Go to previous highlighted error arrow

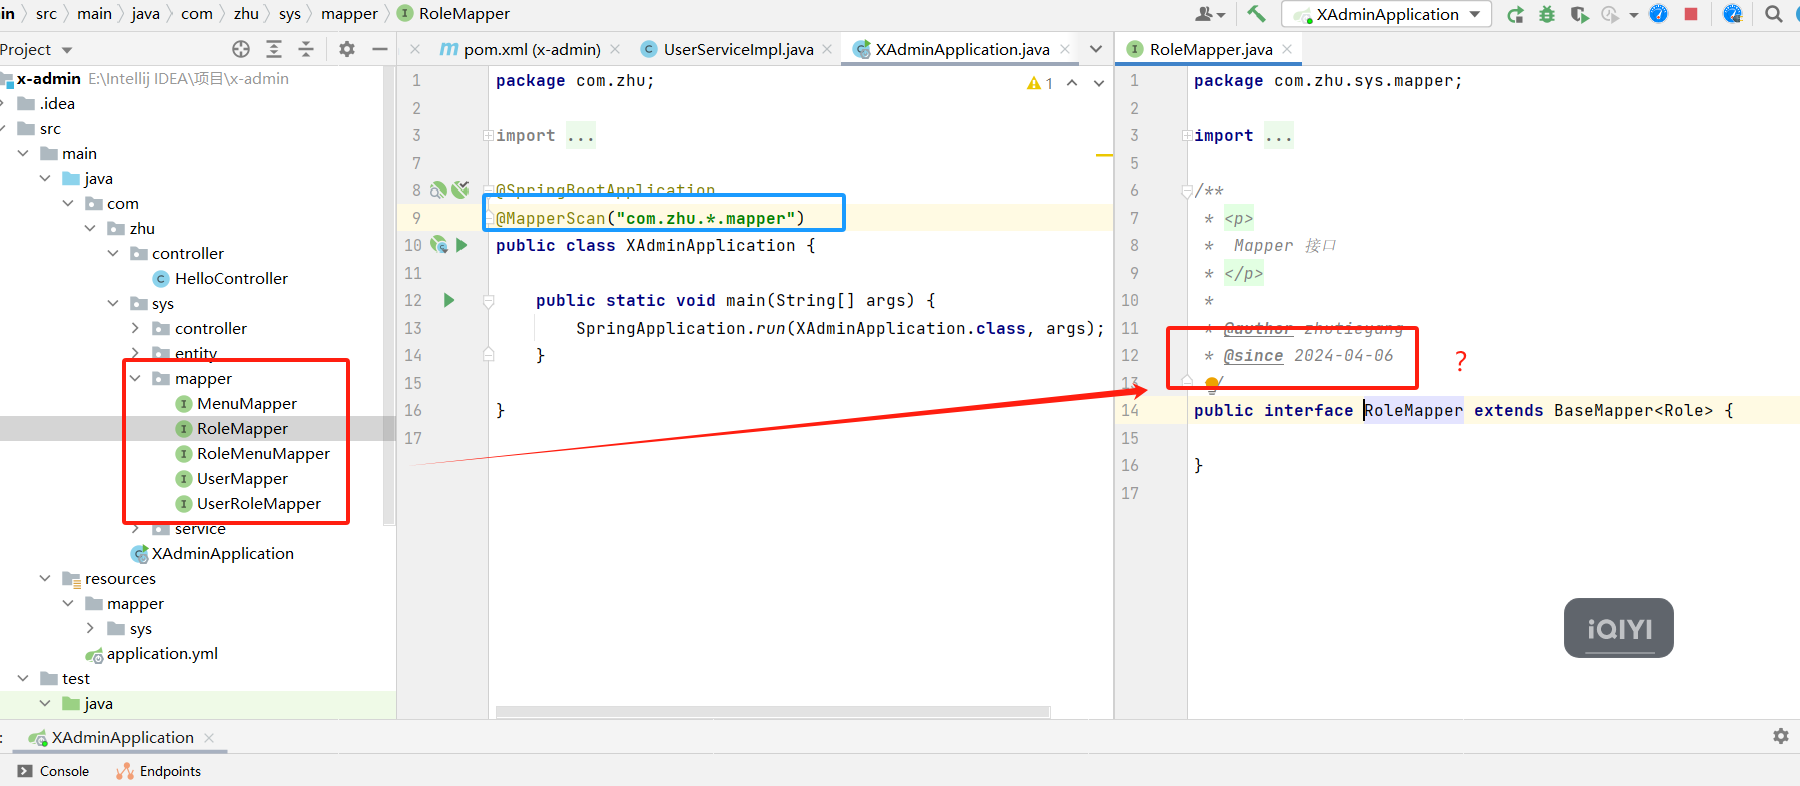[x=1072, y=83]
